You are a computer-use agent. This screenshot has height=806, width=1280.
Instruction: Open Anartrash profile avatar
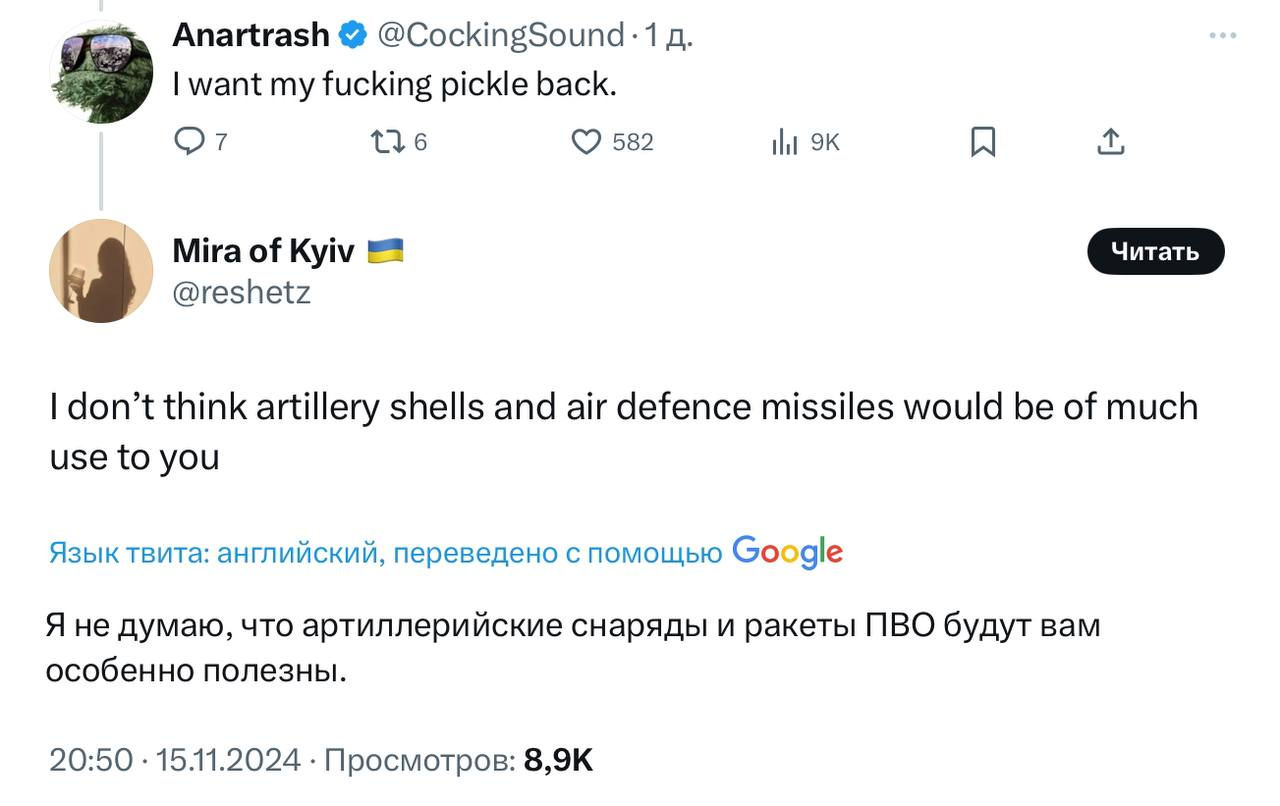coord(101,72)
